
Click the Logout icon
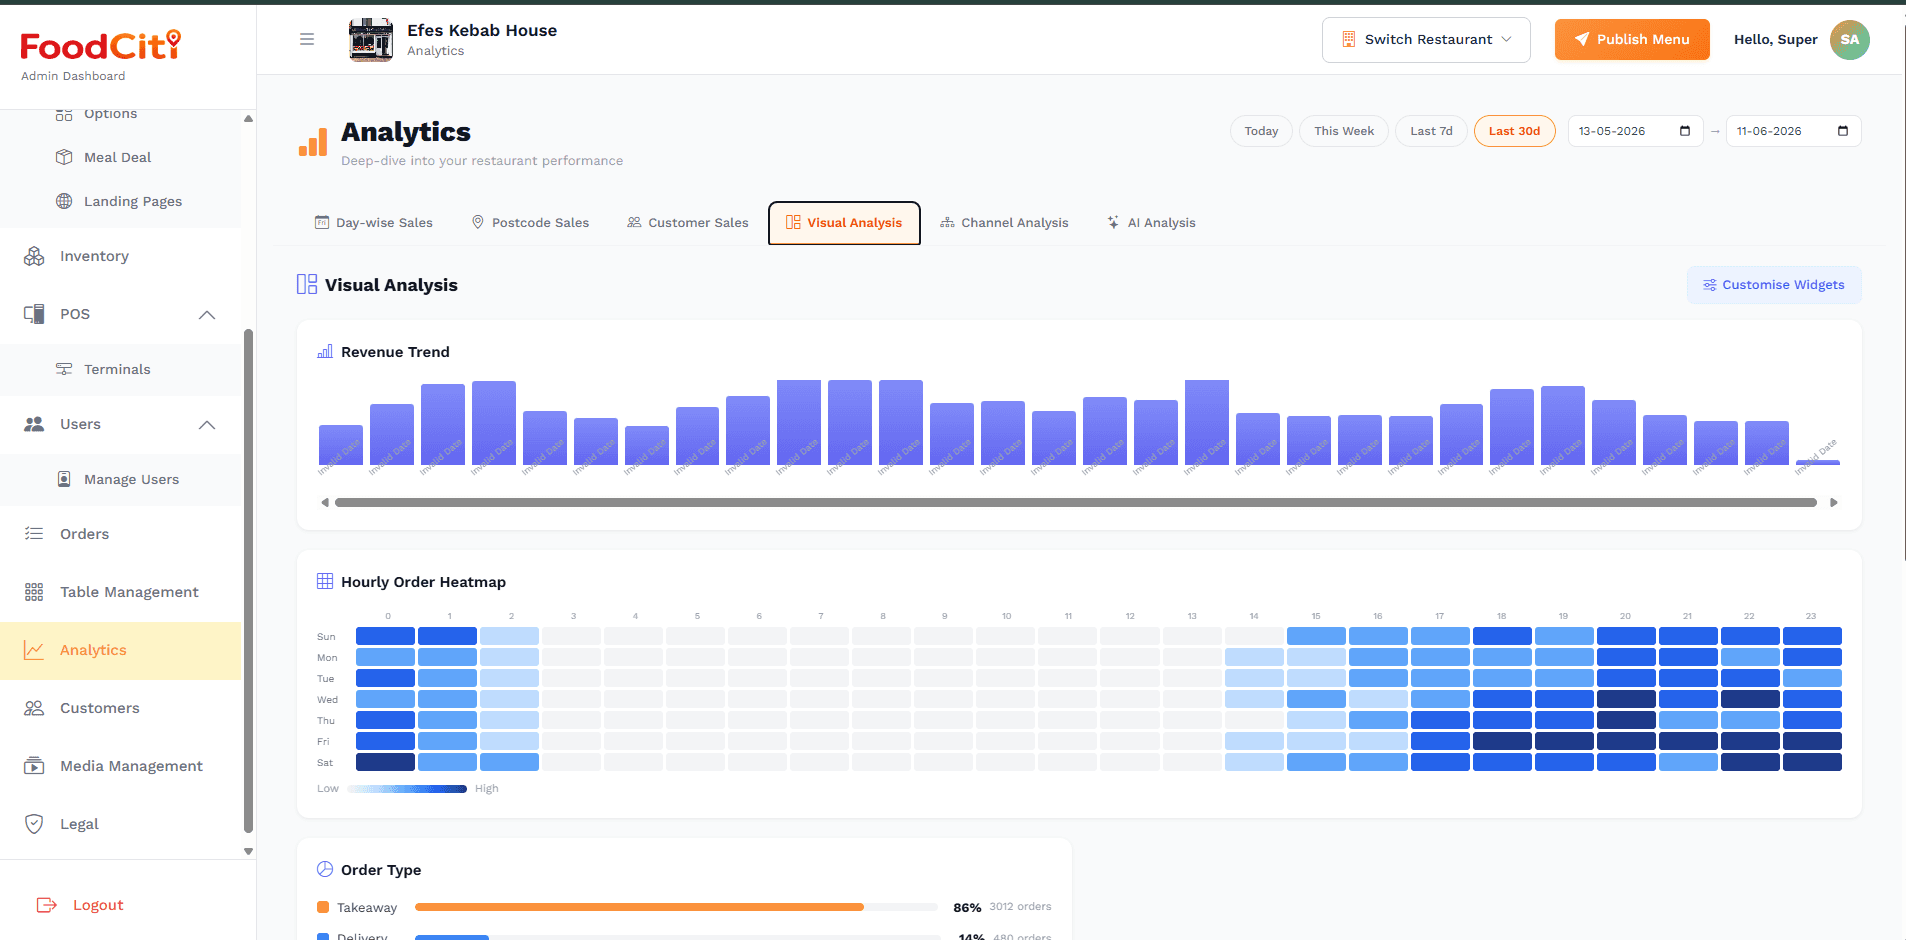(x=47, y=905)
